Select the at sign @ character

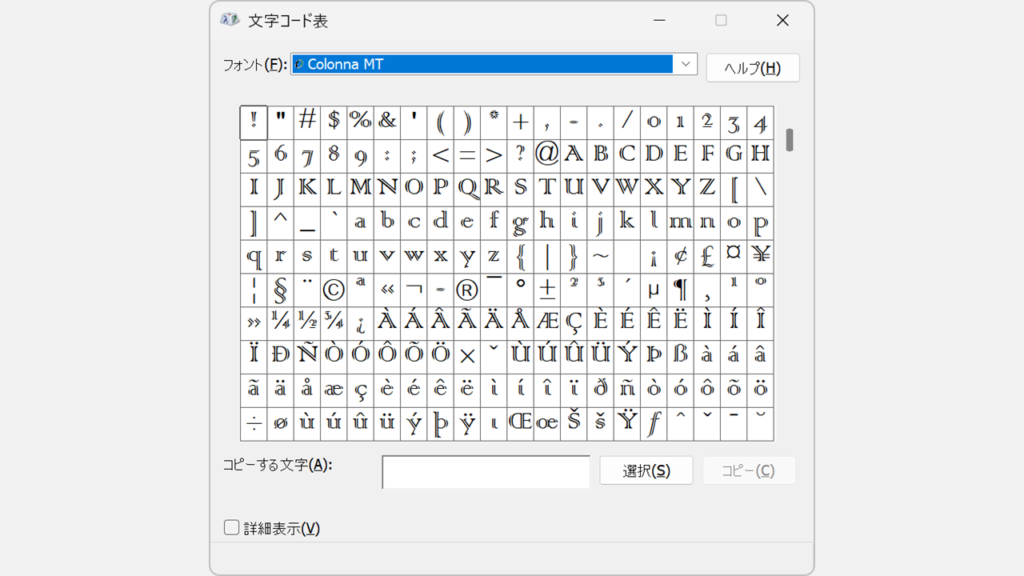tap(546, 155)
